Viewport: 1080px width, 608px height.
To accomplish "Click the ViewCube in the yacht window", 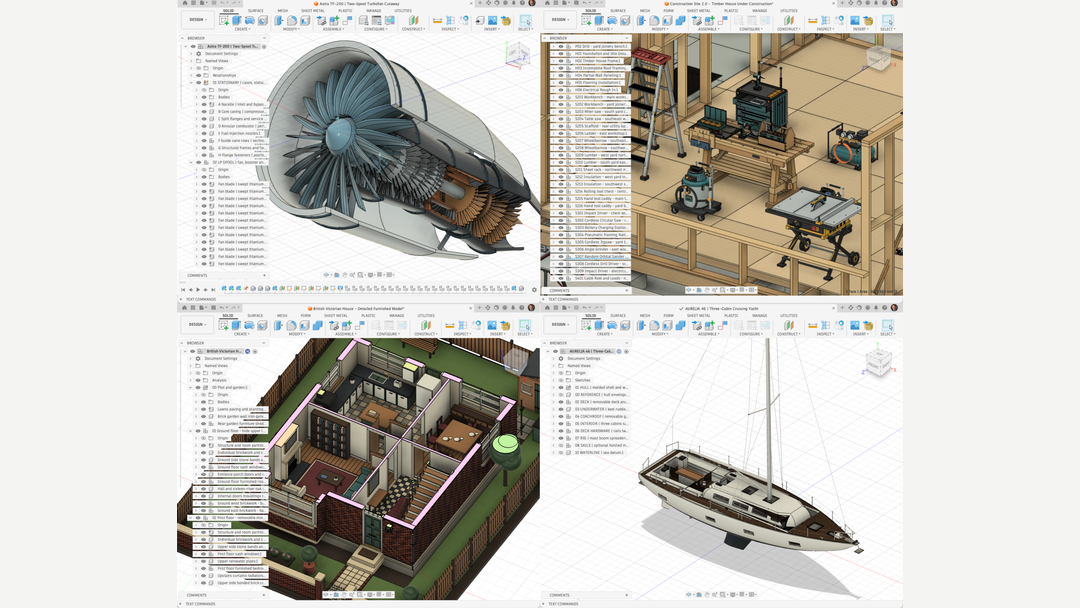I will pyautogui.click(x=878, y=361).
